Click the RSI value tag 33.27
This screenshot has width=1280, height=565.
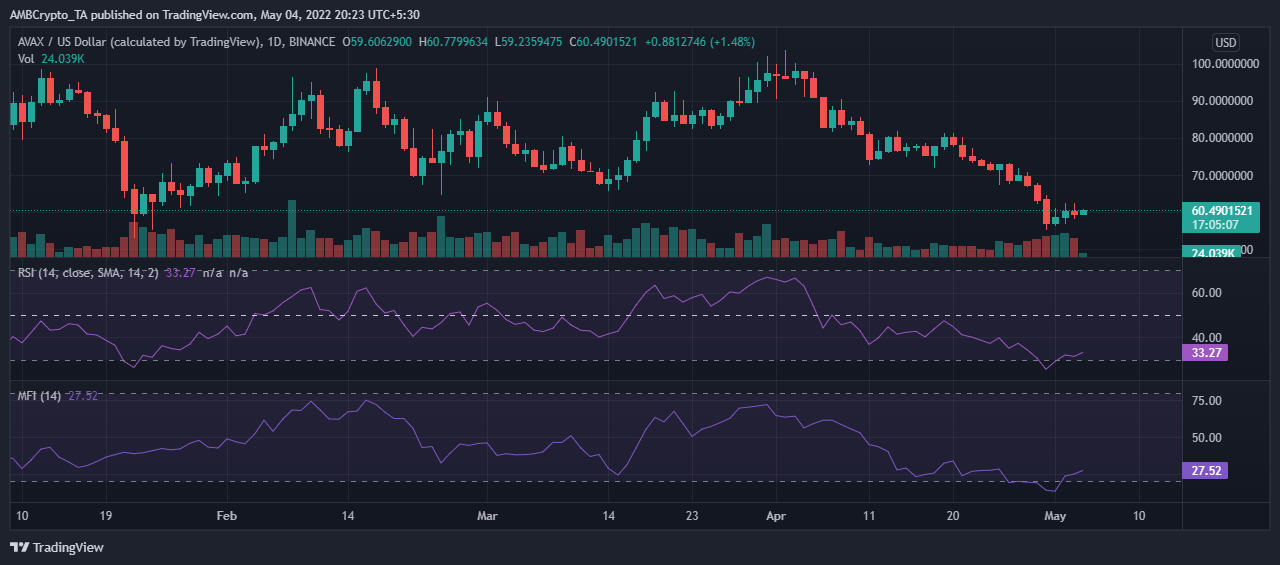click(x=1205, y=352)
